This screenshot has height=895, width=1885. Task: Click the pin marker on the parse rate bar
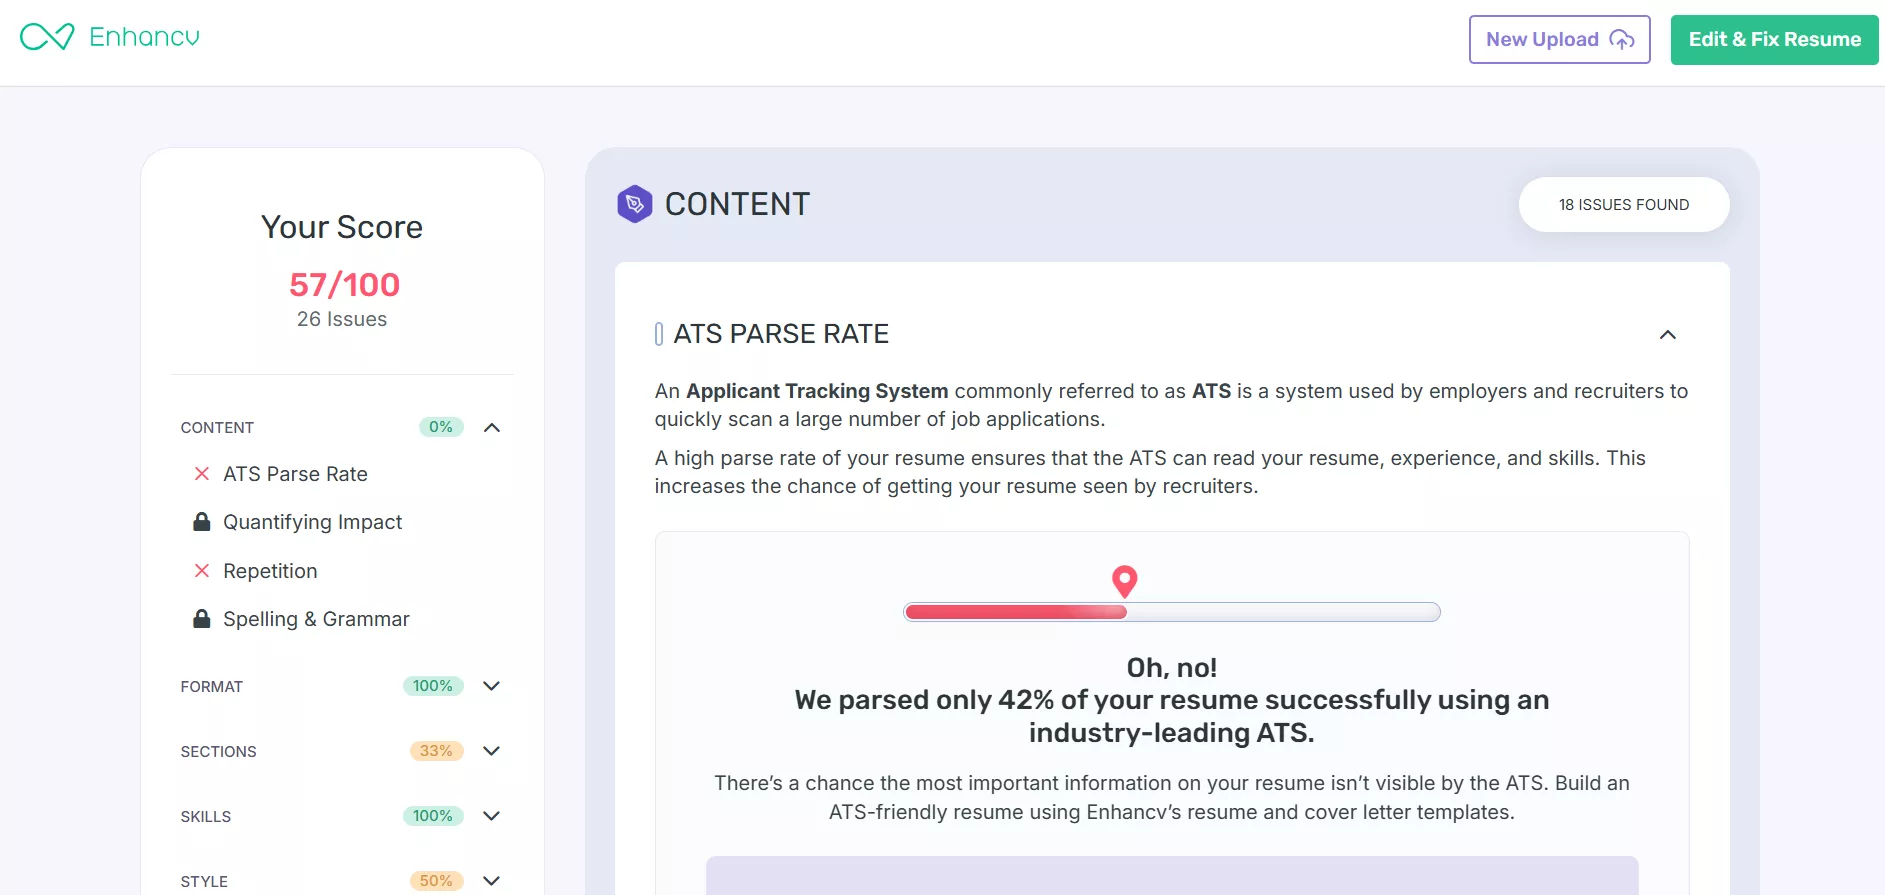click(1124, 581)
